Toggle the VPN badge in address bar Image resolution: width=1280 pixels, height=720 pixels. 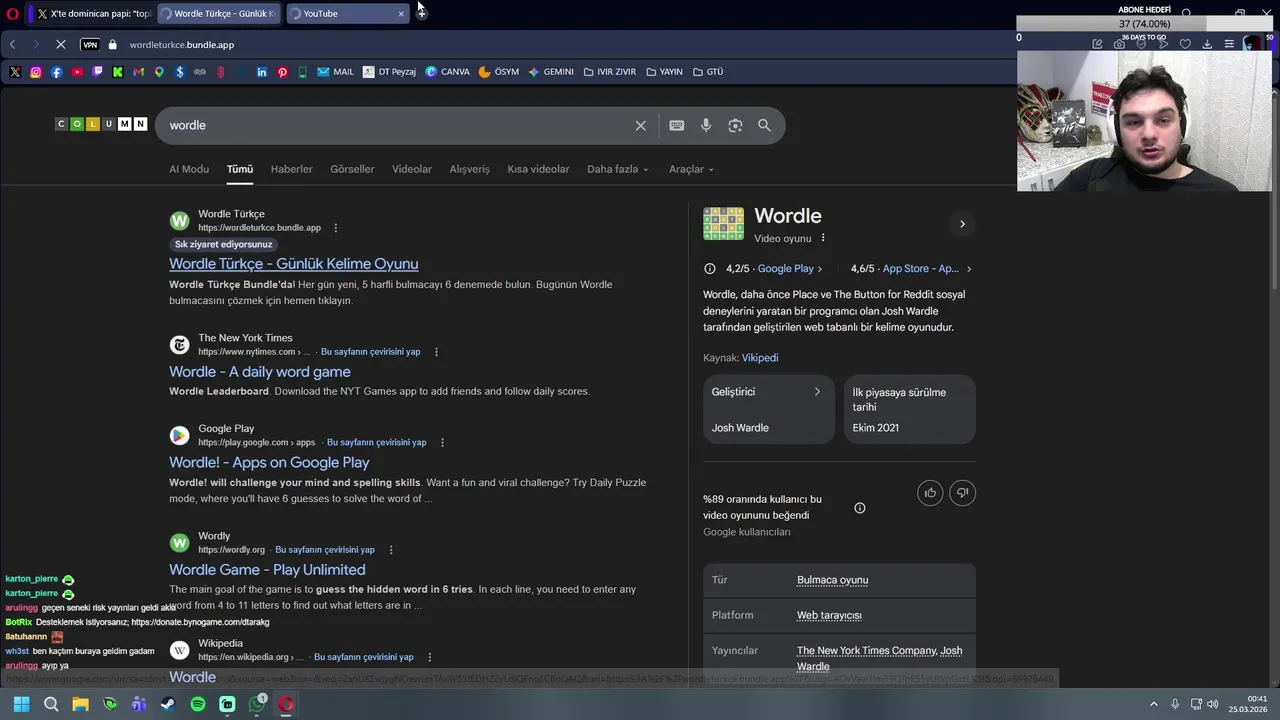[90, 45]
